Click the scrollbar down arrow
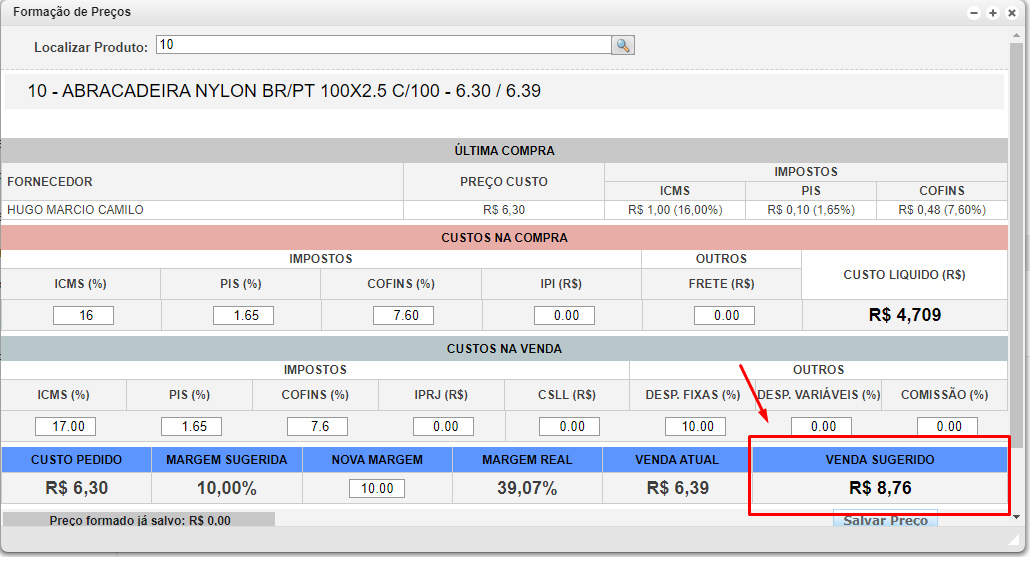Image resolution: width=1030 pixels, height=561 pixels. click(x=1017, y=517)
